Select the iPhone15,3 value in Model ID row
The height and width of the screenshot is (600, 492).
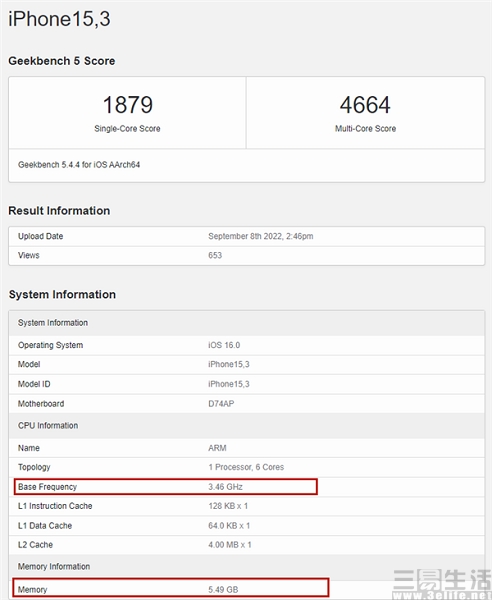[229, 384]
